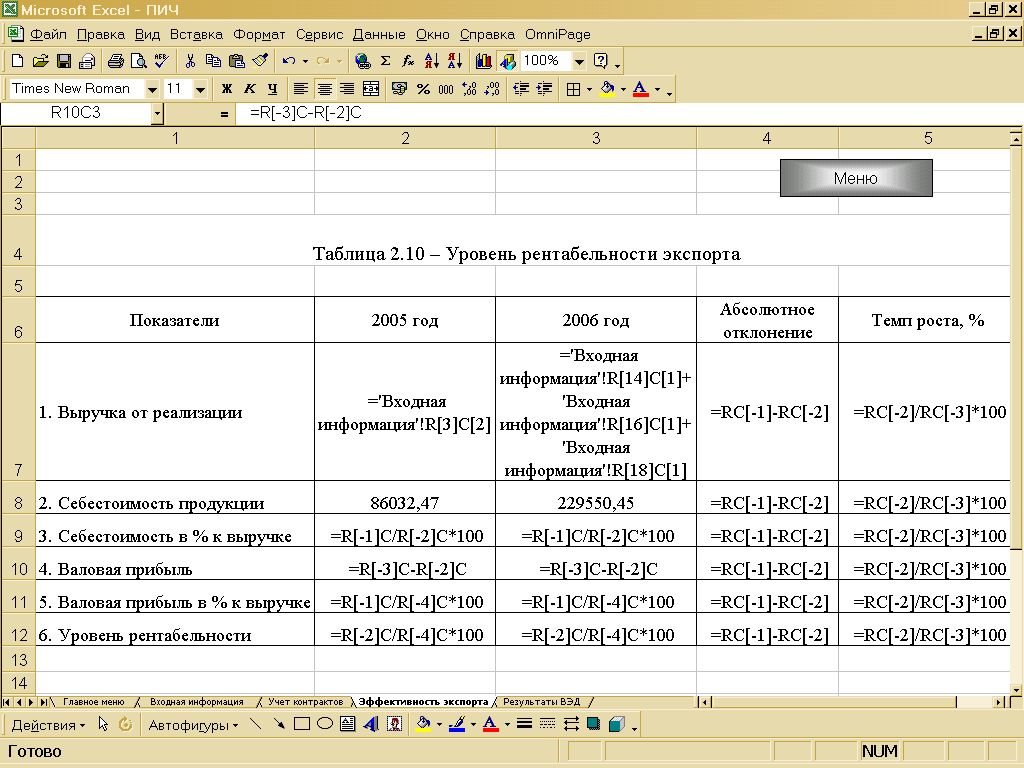Screen dimensions: 1024x768
Task: Toggle italic formatting (К)
Action: pos(250,89)
